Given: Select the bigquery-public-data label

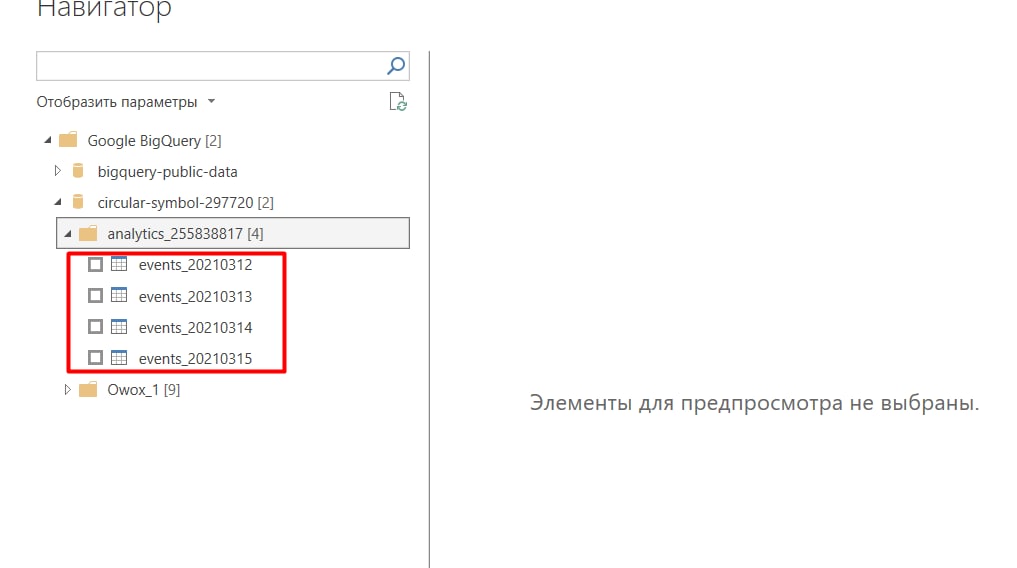Looking at the screenshot, I should (x=167, y=172).
